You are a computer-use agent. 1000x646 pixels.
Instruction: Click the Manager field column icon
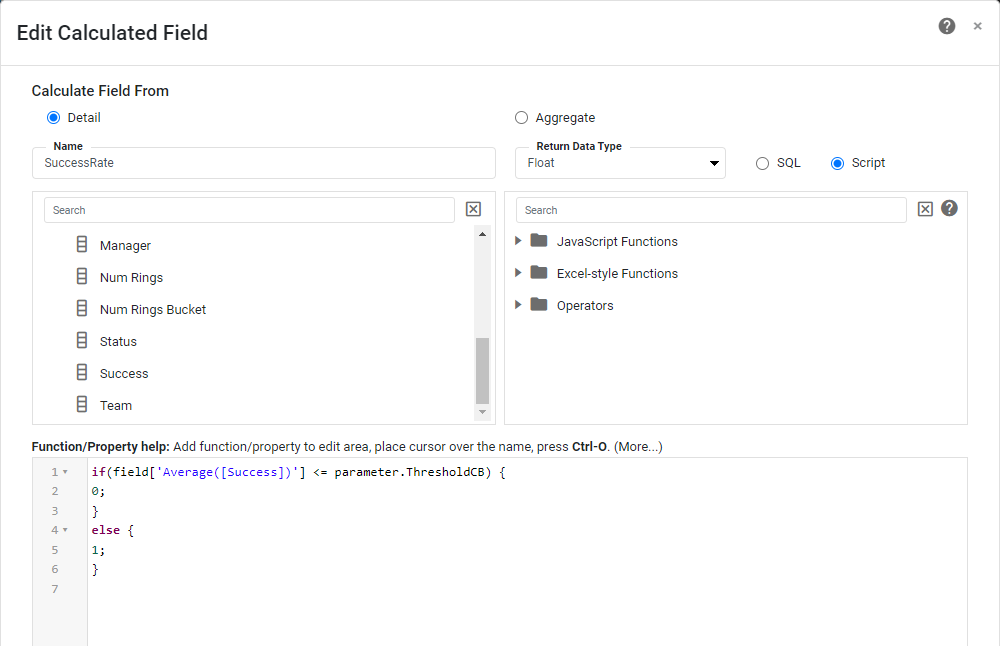[x=82, y=244]
